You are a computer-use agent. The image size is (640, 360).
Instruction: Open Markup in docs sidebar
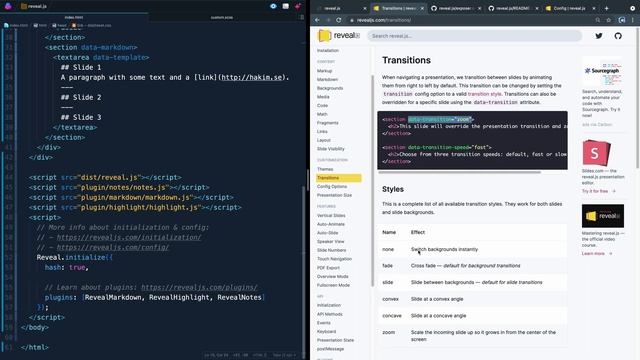[x=324, y=71]
